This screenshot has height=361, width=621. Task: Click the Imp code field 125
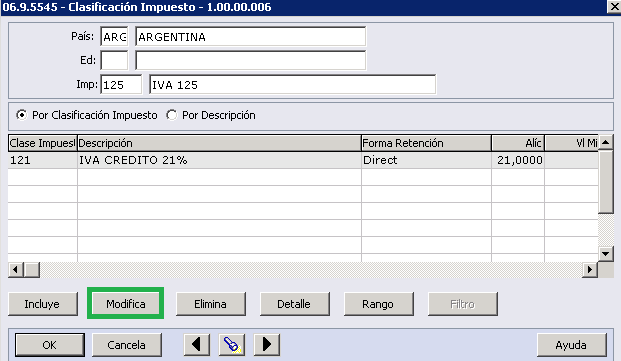[121, 85]
